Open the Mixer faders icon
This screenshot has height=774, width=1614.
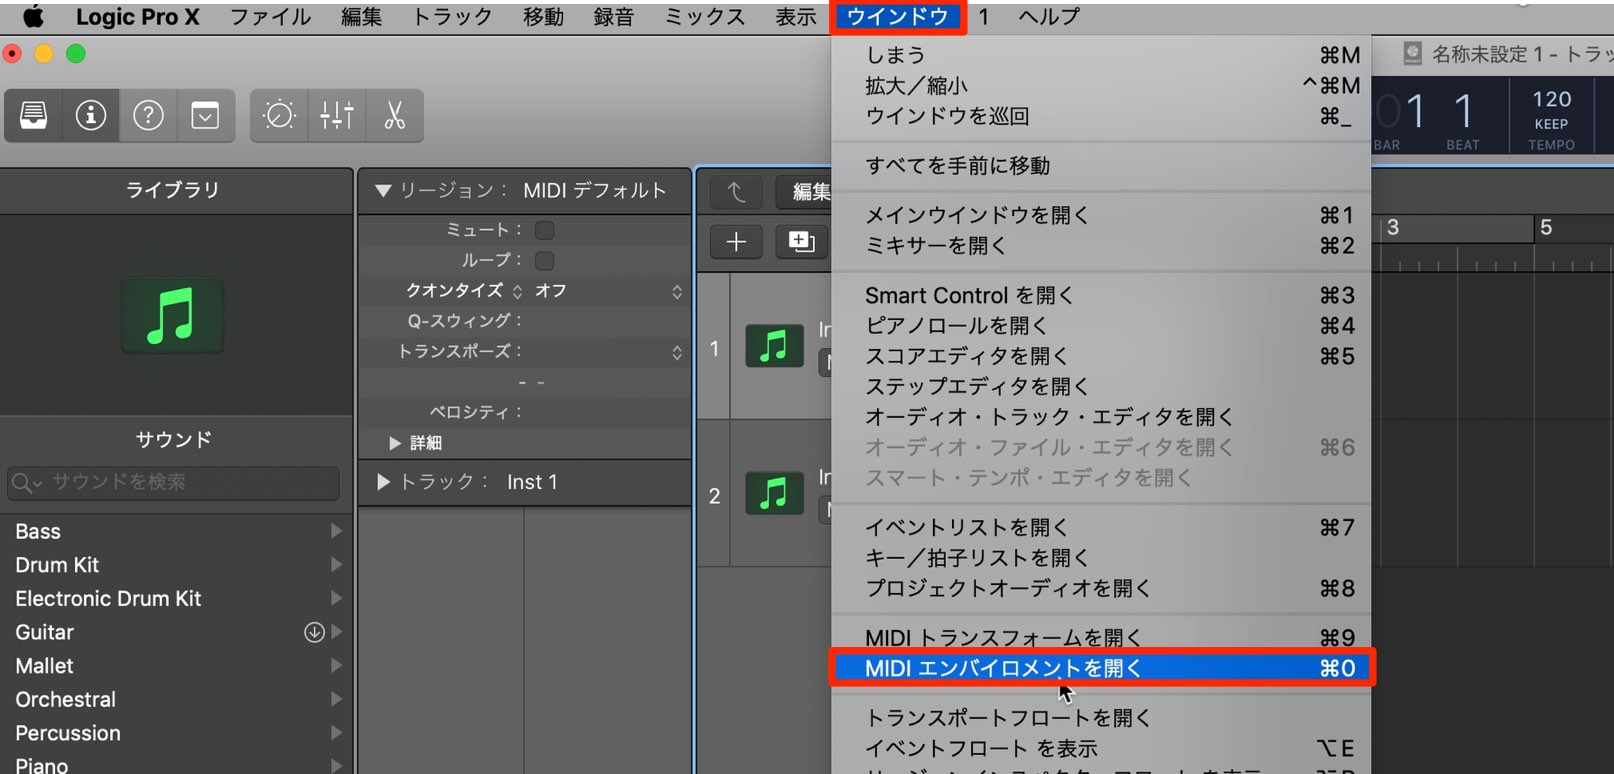click(x=337, y=116)
